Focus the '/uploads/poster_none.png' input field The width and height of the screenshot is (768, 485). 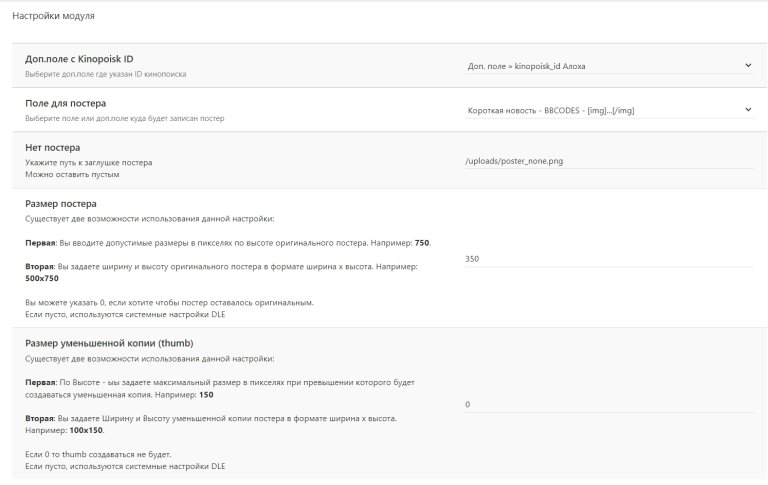pos(609,161)
